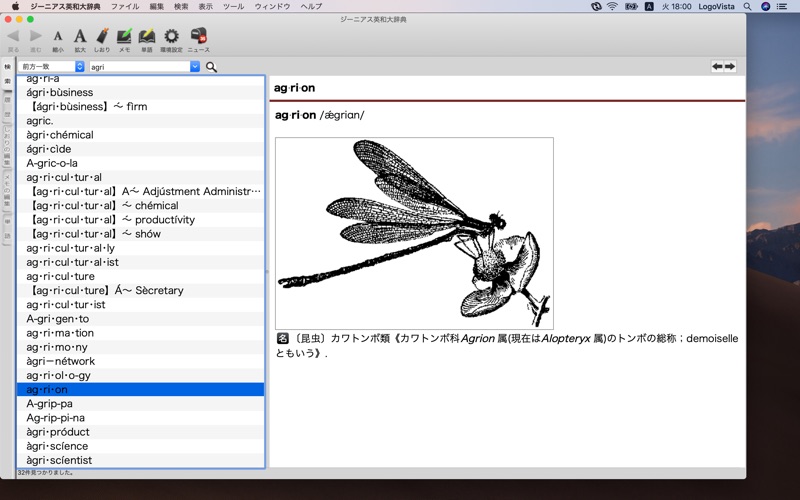
Task: Click the Wi-Fi status icon
Action: [612, 6]
